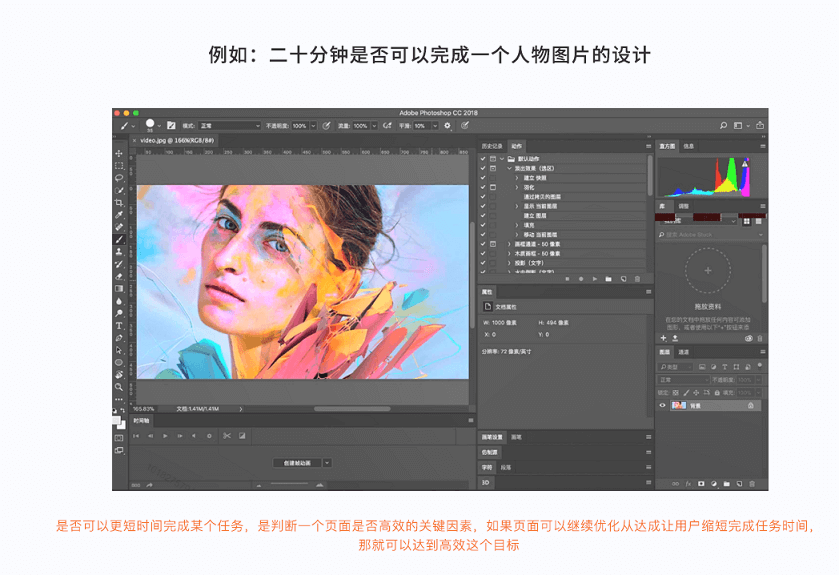Open brush preset picker arrow
The width and height of the screenshot is (839, 575).
click(x=159, y=126)
